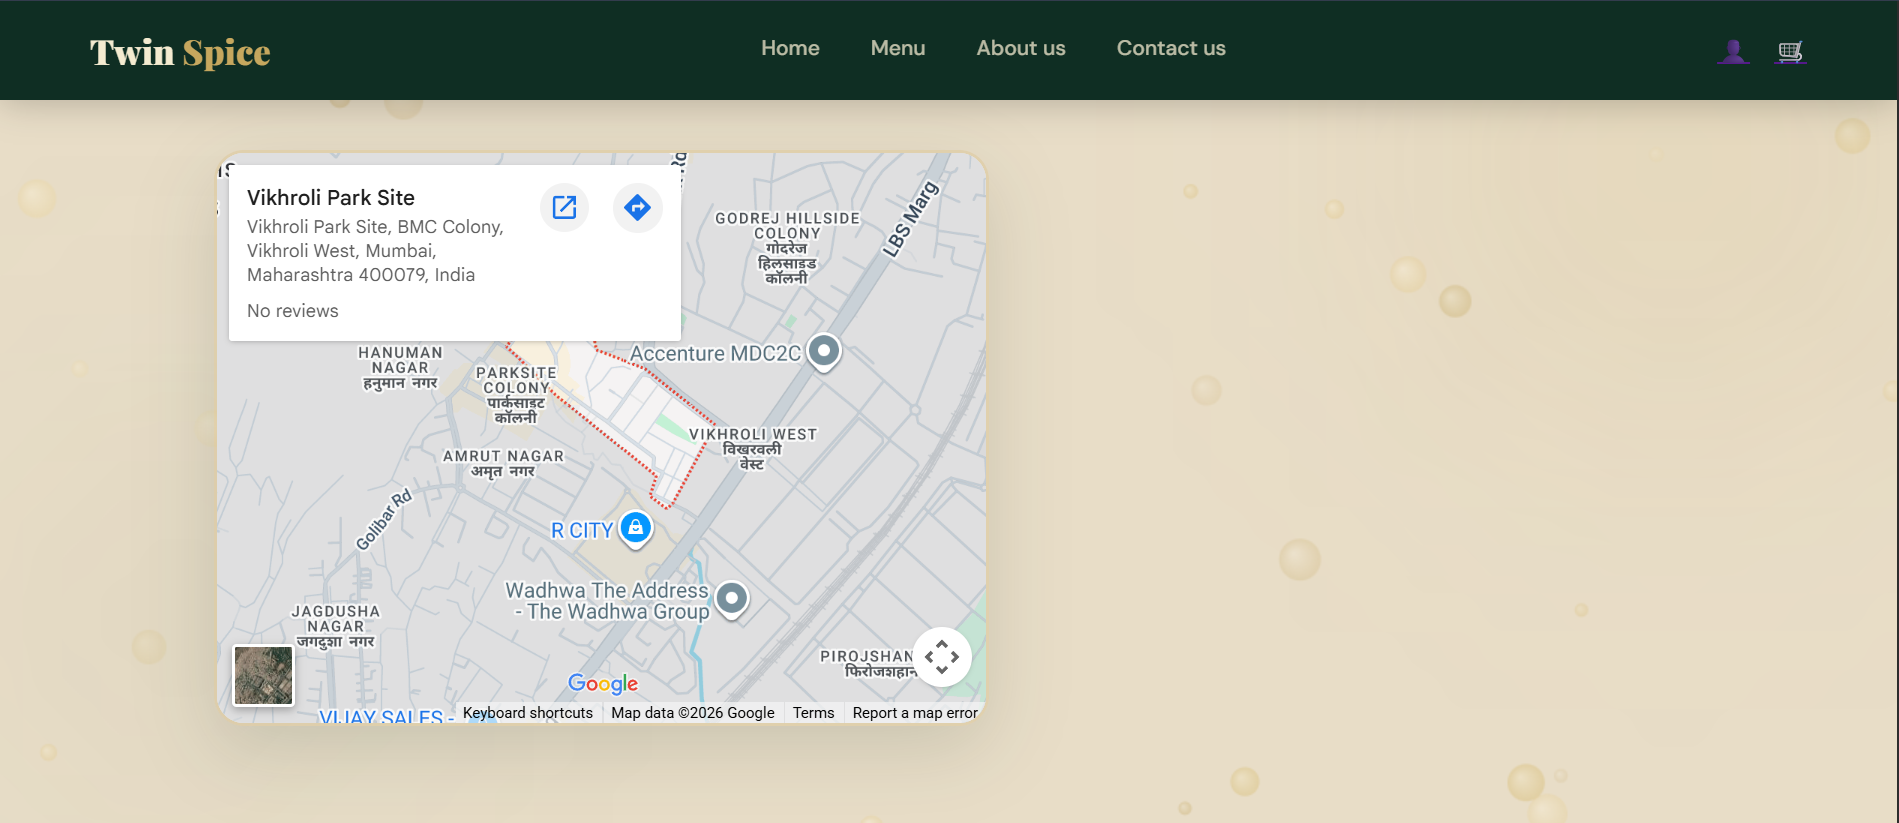
Task: Click the open larger map icon
Action: click(x=565, y=207)
